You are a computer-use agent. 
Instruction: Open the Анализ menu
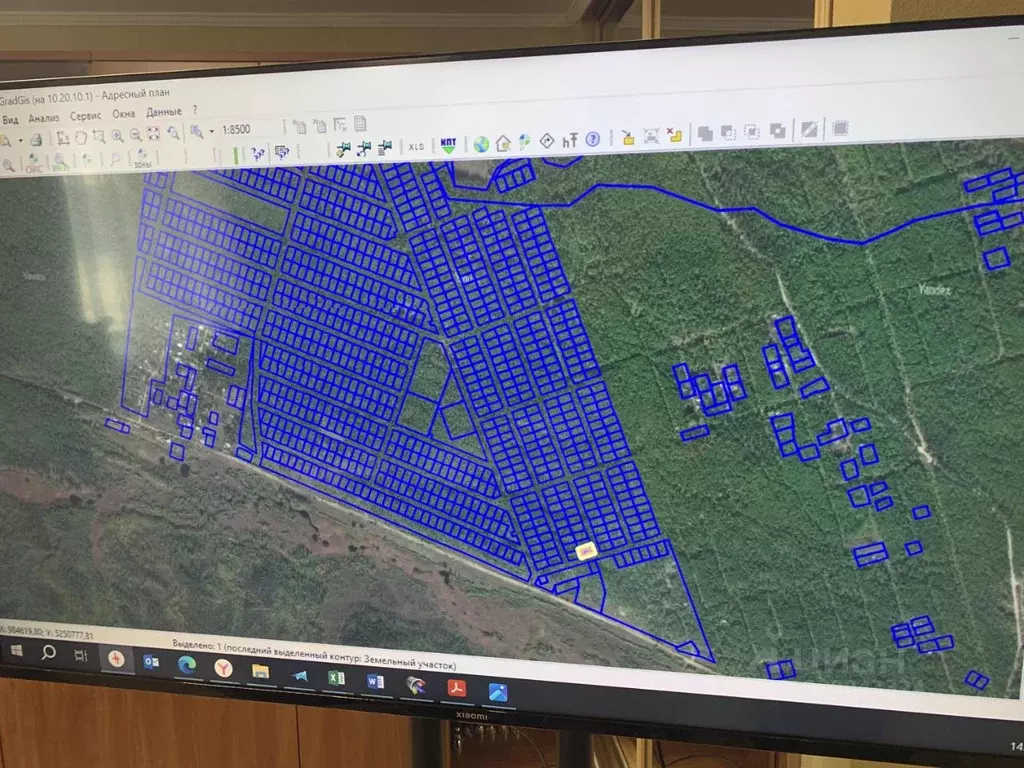(x=44, y=118)
